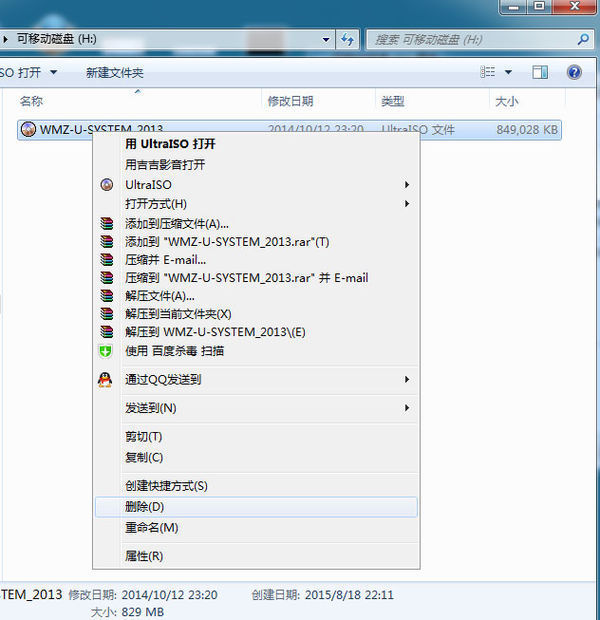Expand the UltraISO submenu arrow
The height and width of the screenshot is (620, 600).
point(407,185)
